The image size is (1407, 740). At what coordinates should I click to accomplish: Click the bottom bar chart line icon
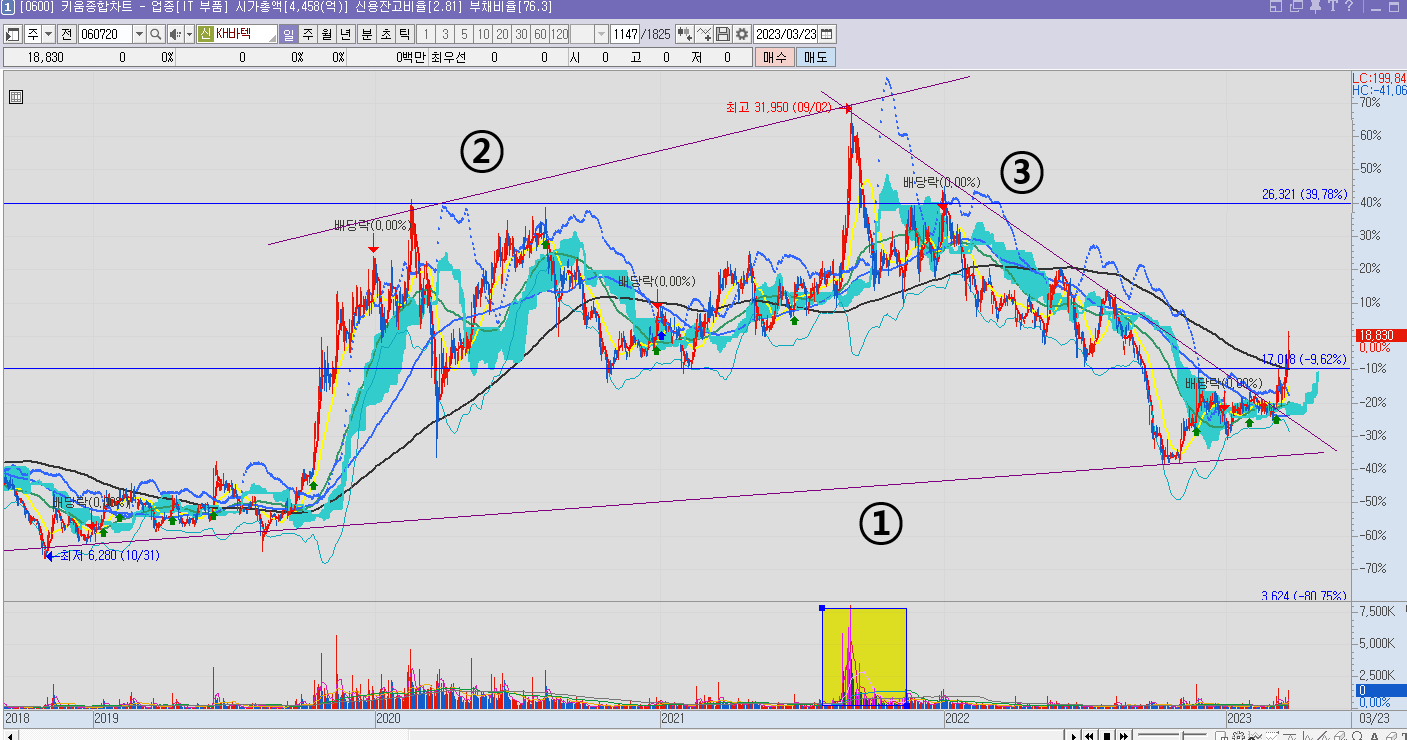(1255, 735)
